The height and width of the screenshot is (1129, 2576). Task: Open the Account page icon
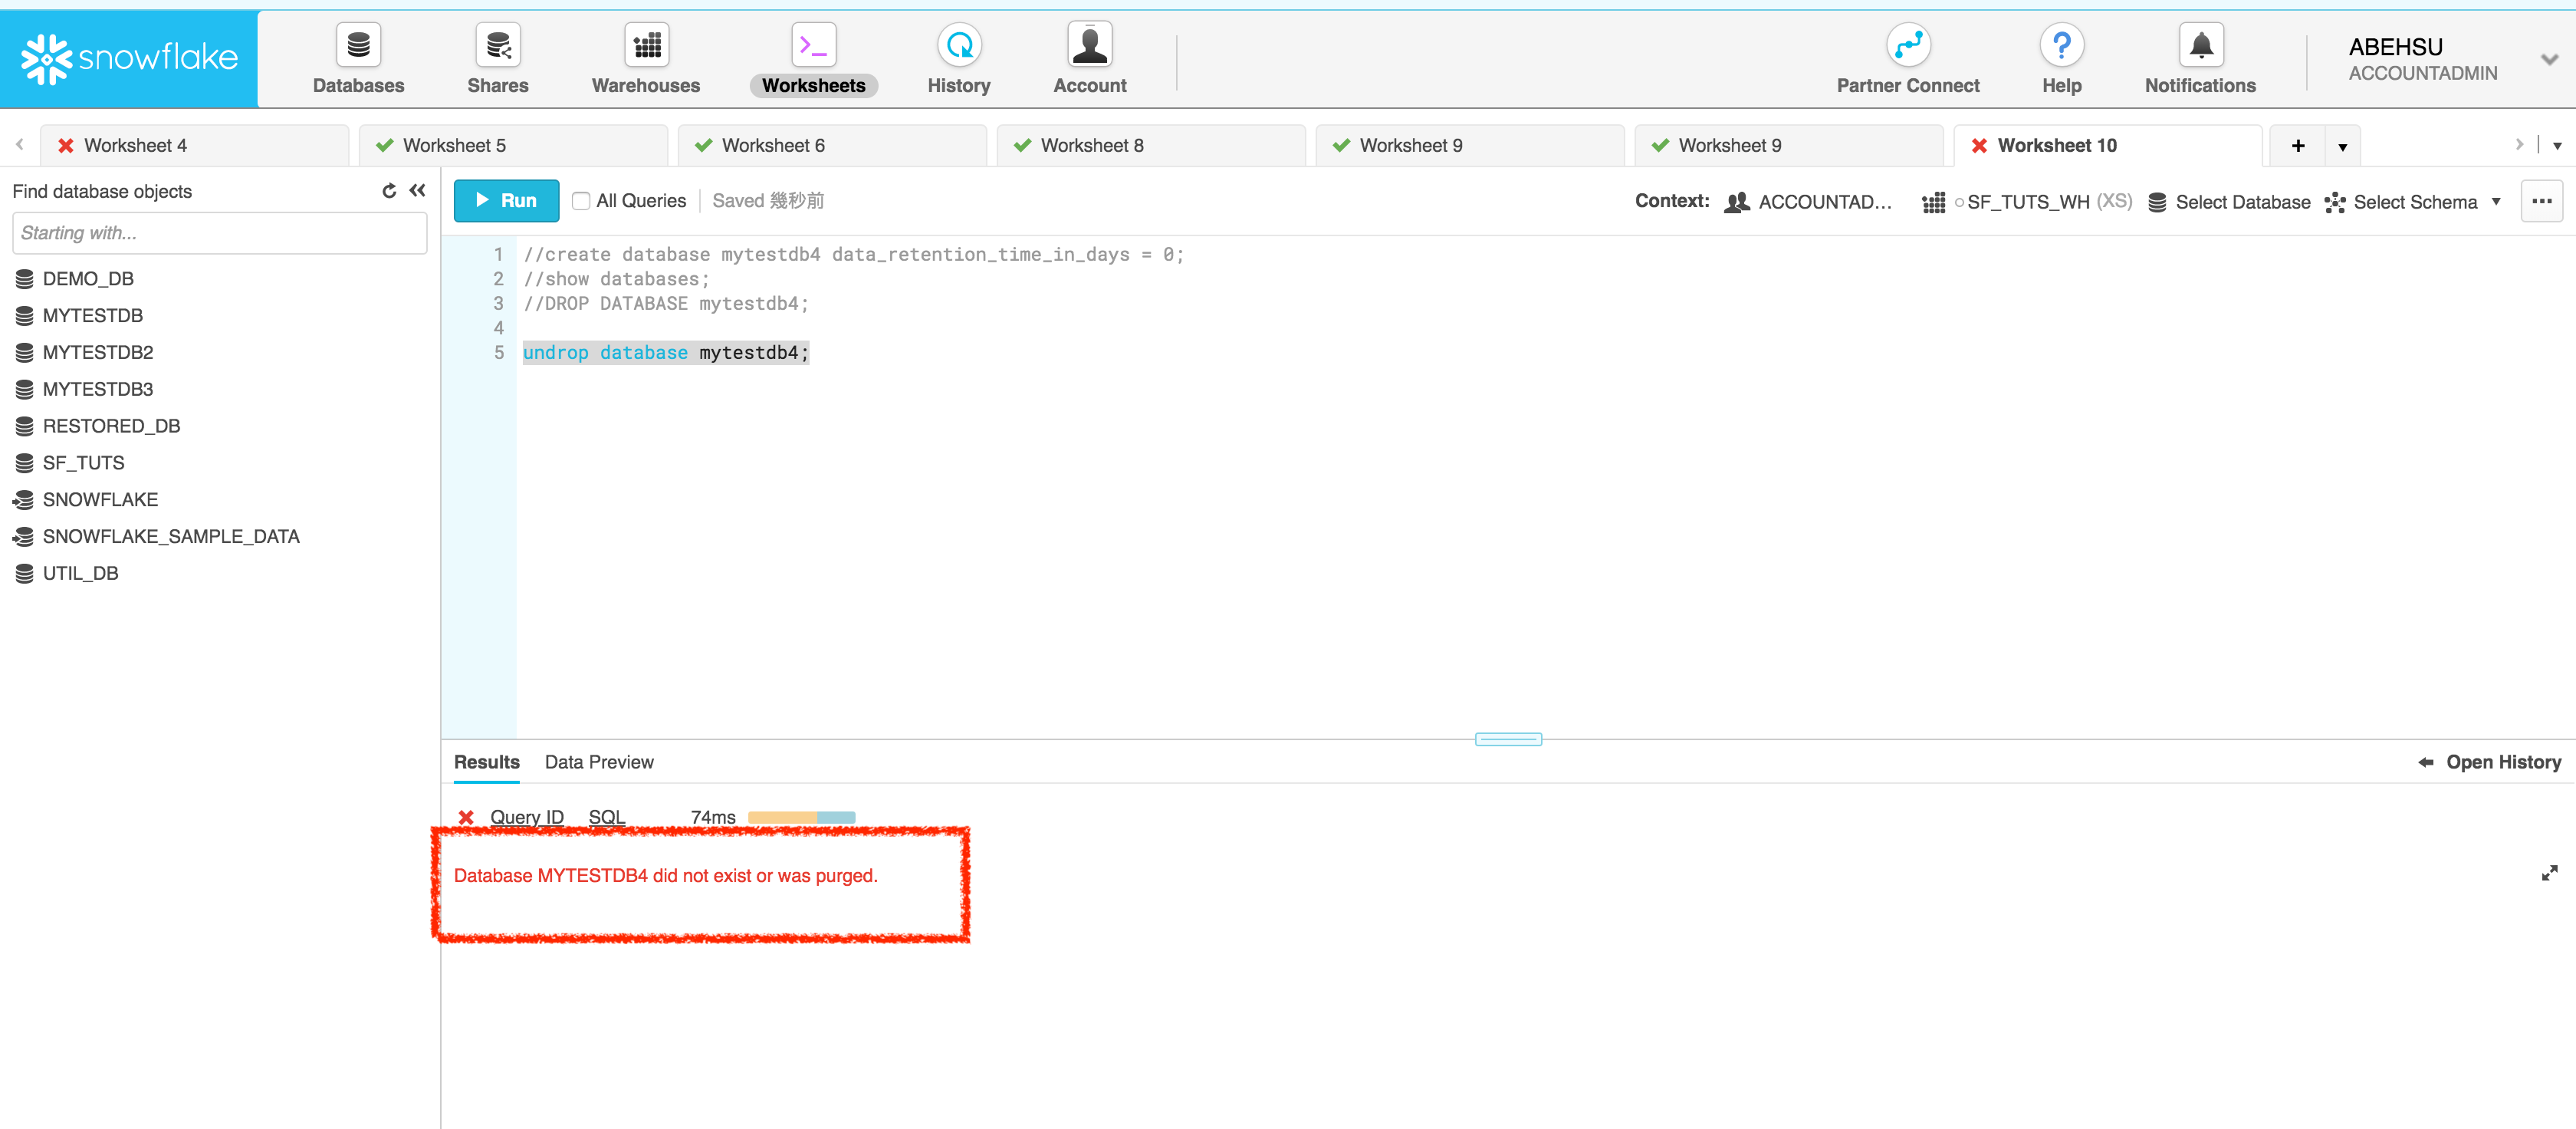coord(1089,45)
